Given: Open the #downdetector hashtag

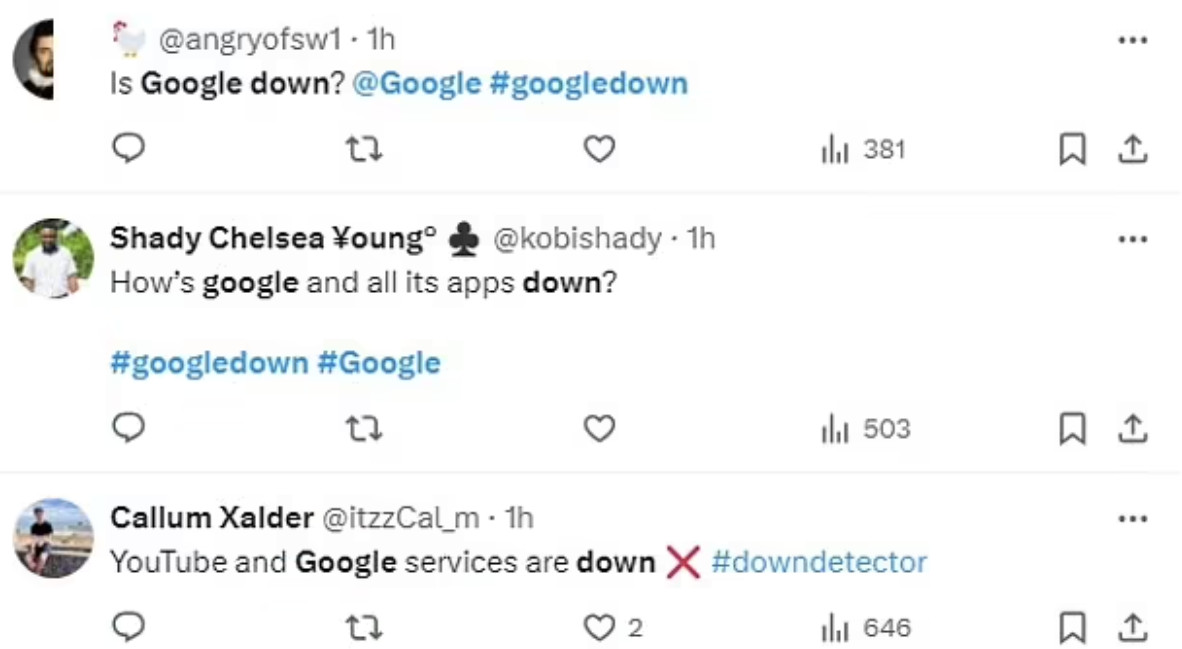Looking at the screenshot, I should coord(819,562).
